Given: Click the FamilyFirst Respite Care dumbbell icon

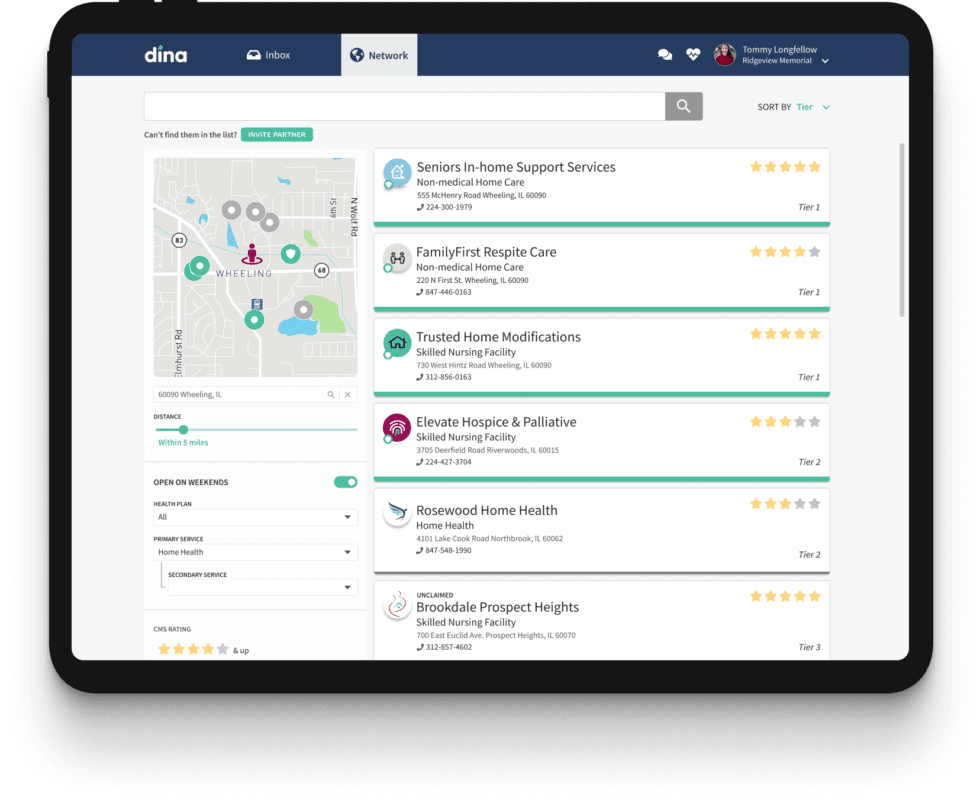Looking at the screenshot, I should 396,258.
